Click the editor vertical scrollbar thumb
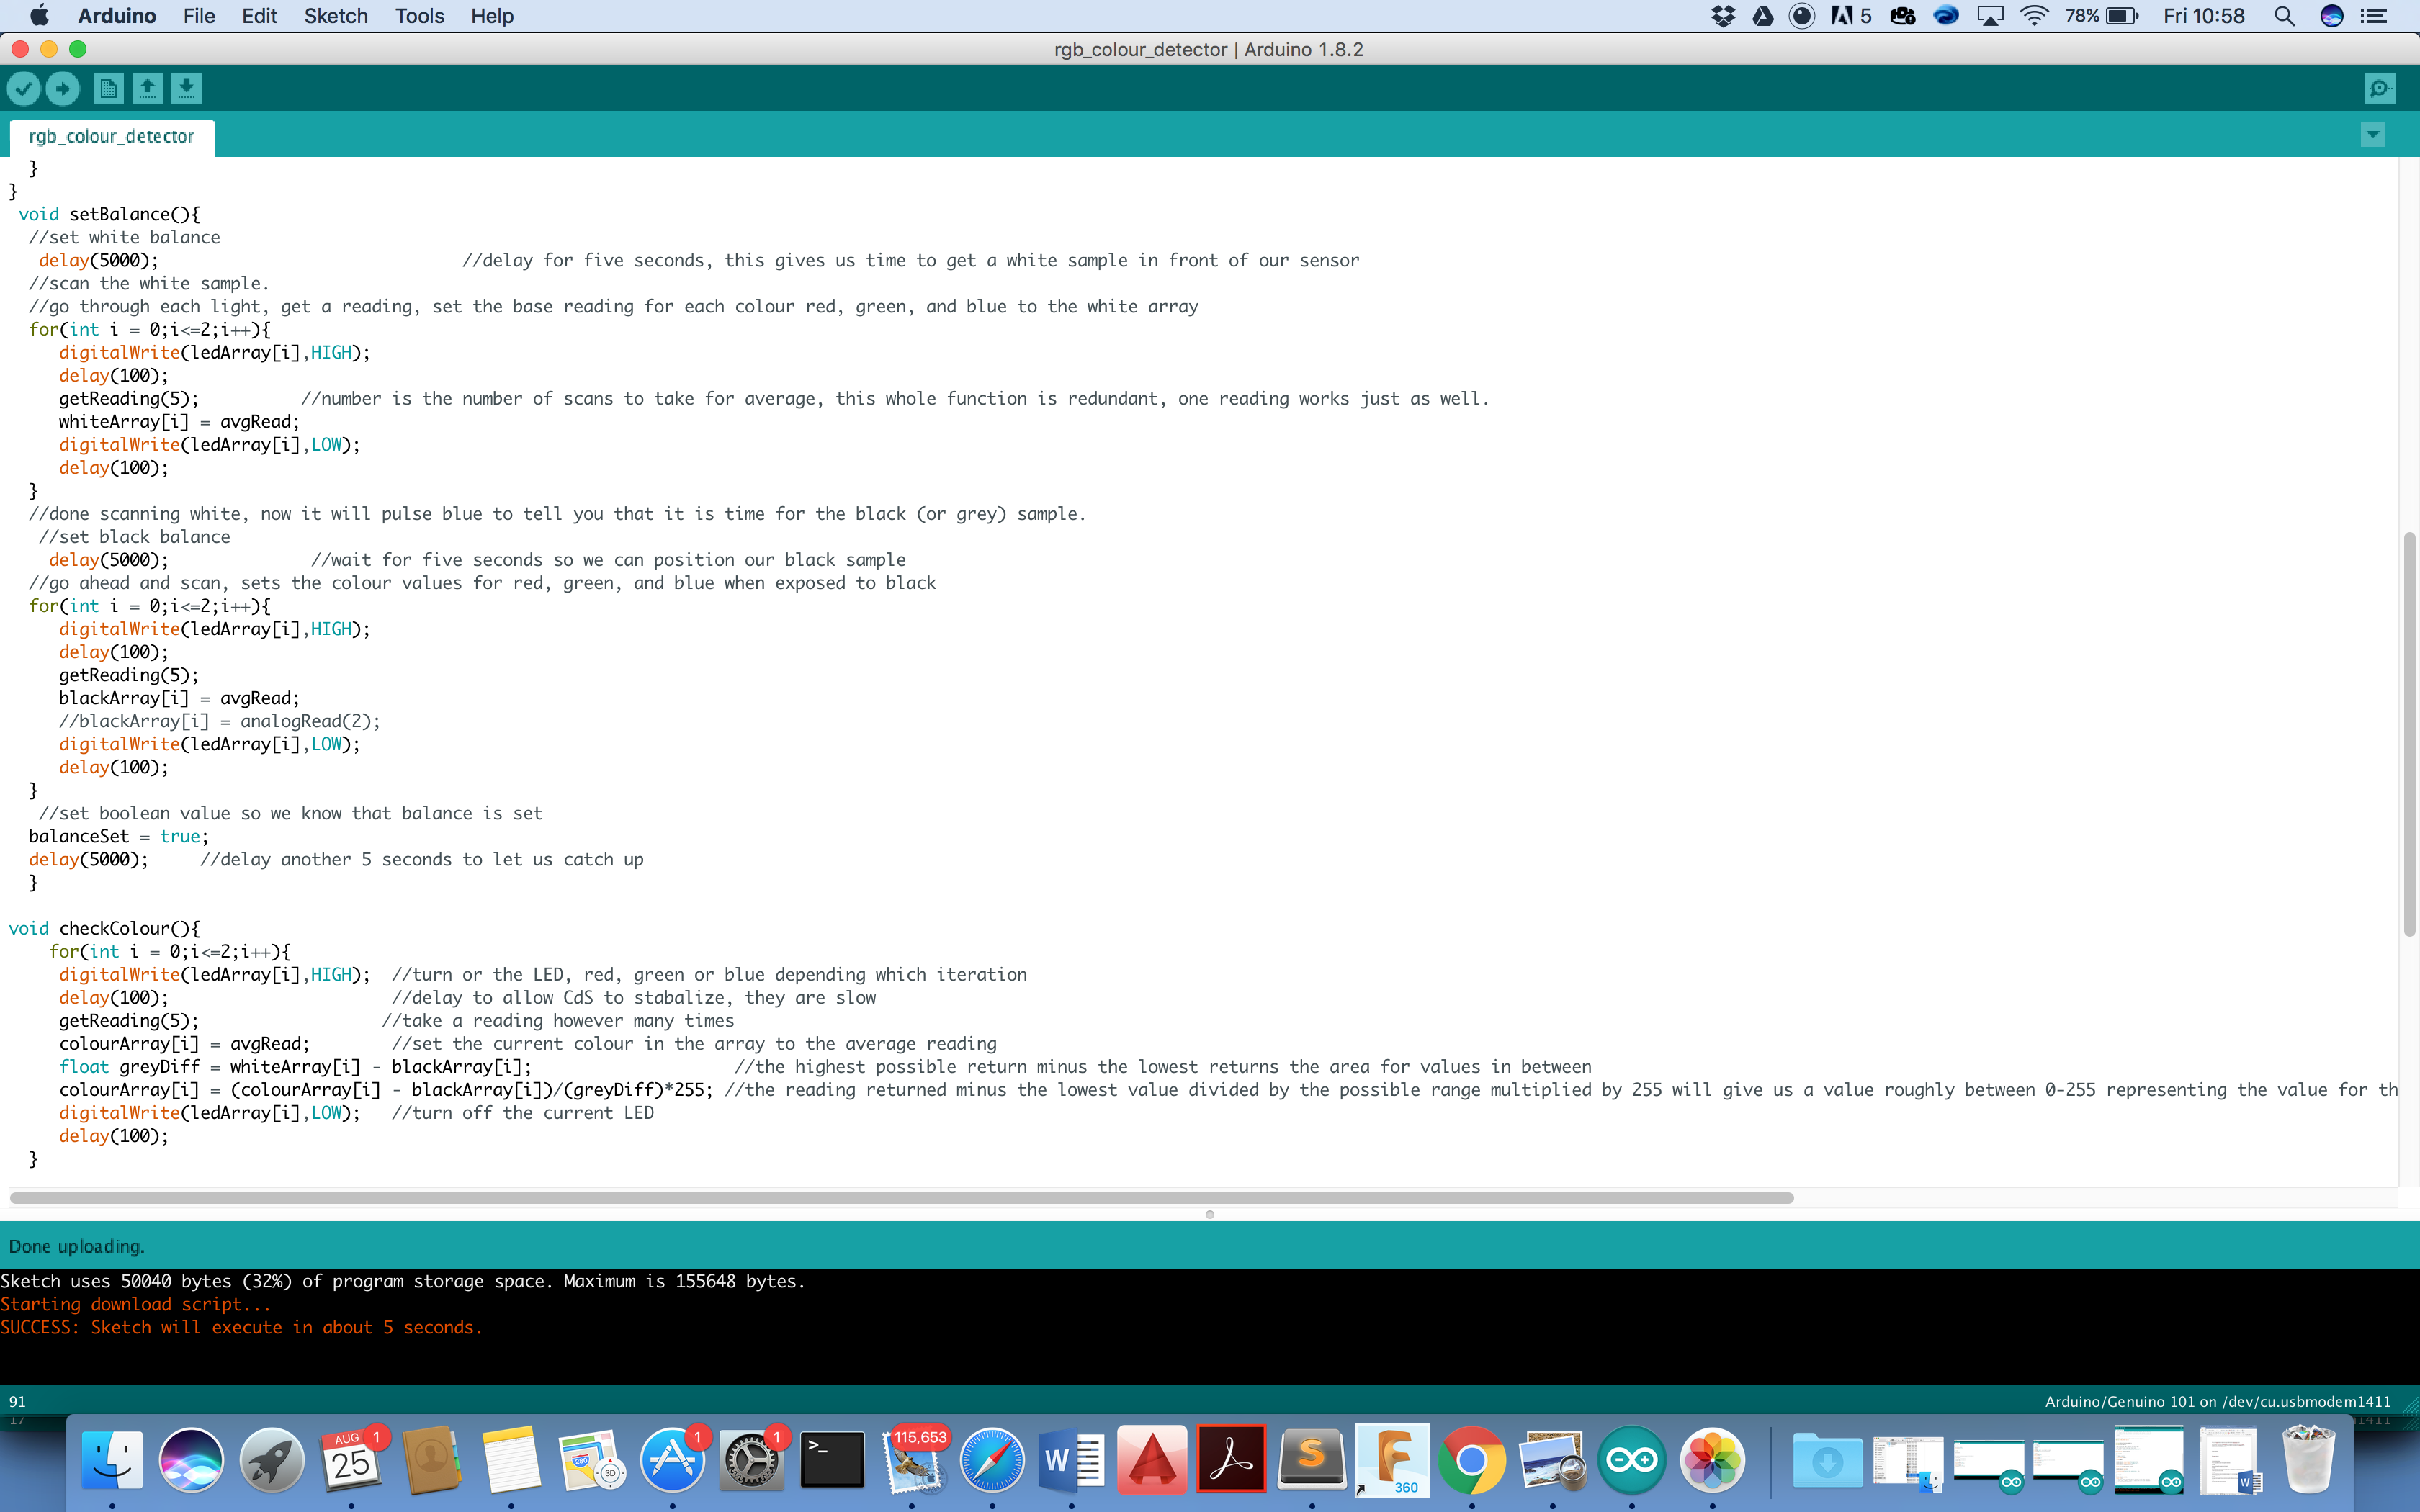2420x1512 pixels. point(2409,734)
